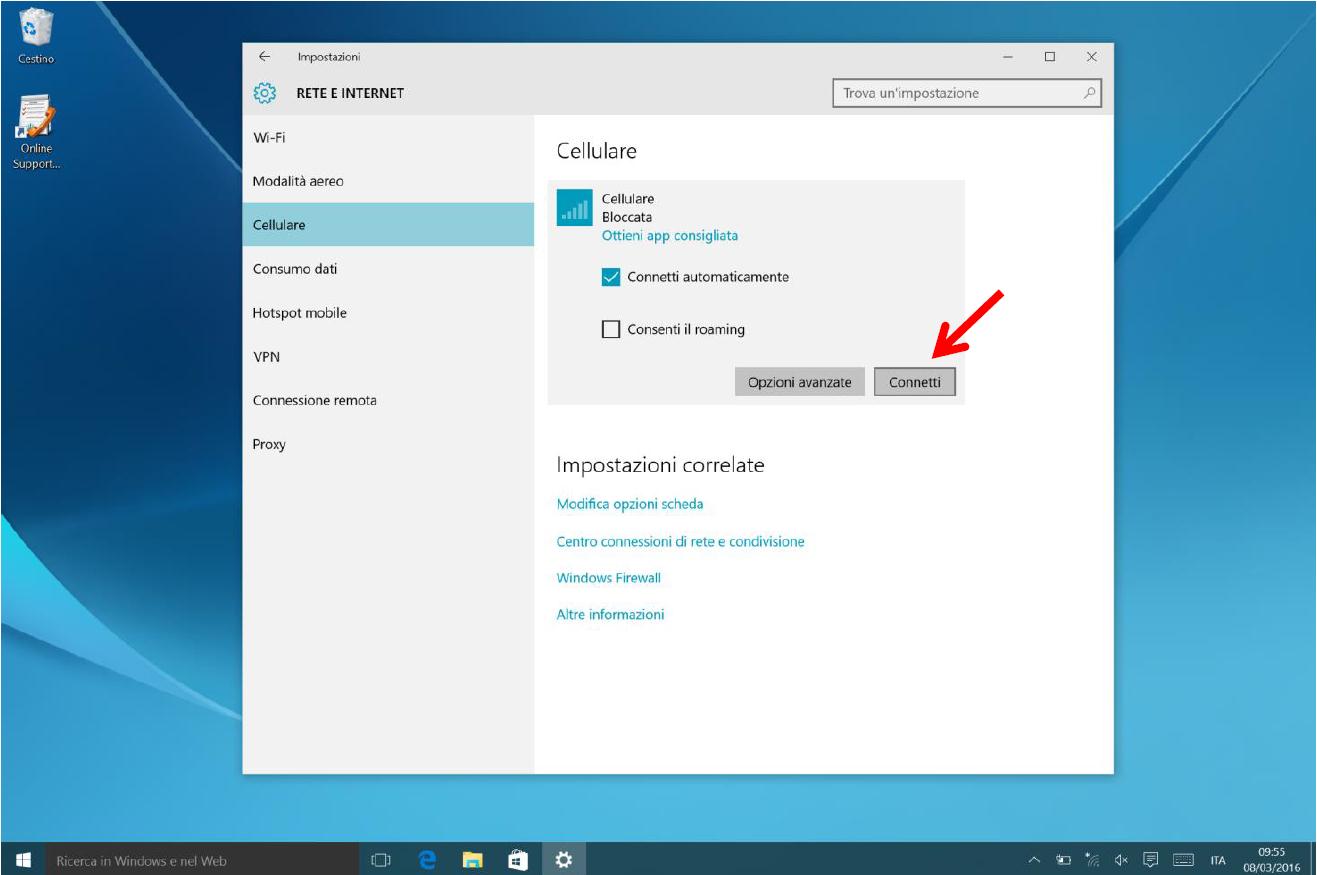Image resolution: width=1317 pixels, height=875 pixels.
Task: Open the Windows Start menu
Action: (22, 859)
